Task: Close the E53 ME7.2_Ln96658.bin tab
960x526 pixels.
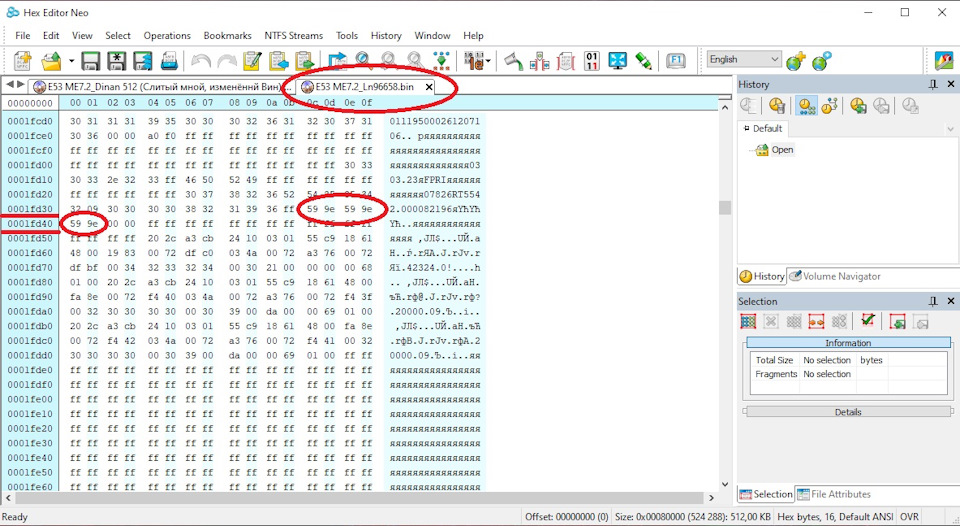Action: point(429,87)
